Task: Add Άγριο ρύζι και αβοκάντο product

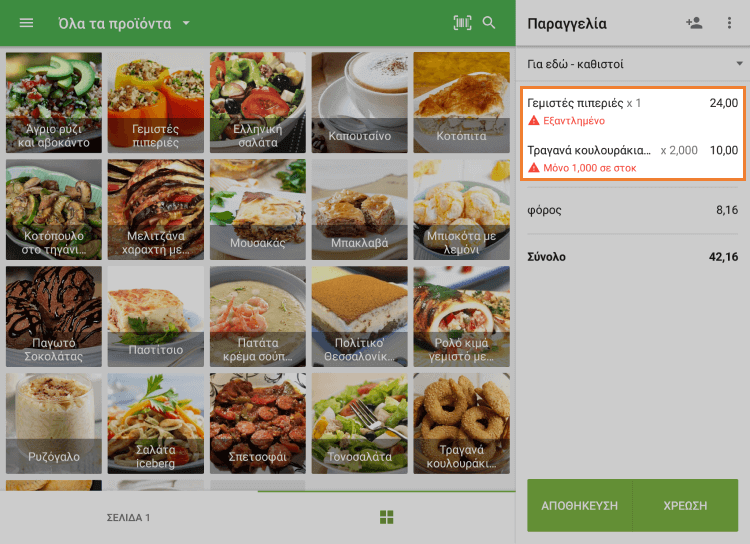Action: [54, 102]
